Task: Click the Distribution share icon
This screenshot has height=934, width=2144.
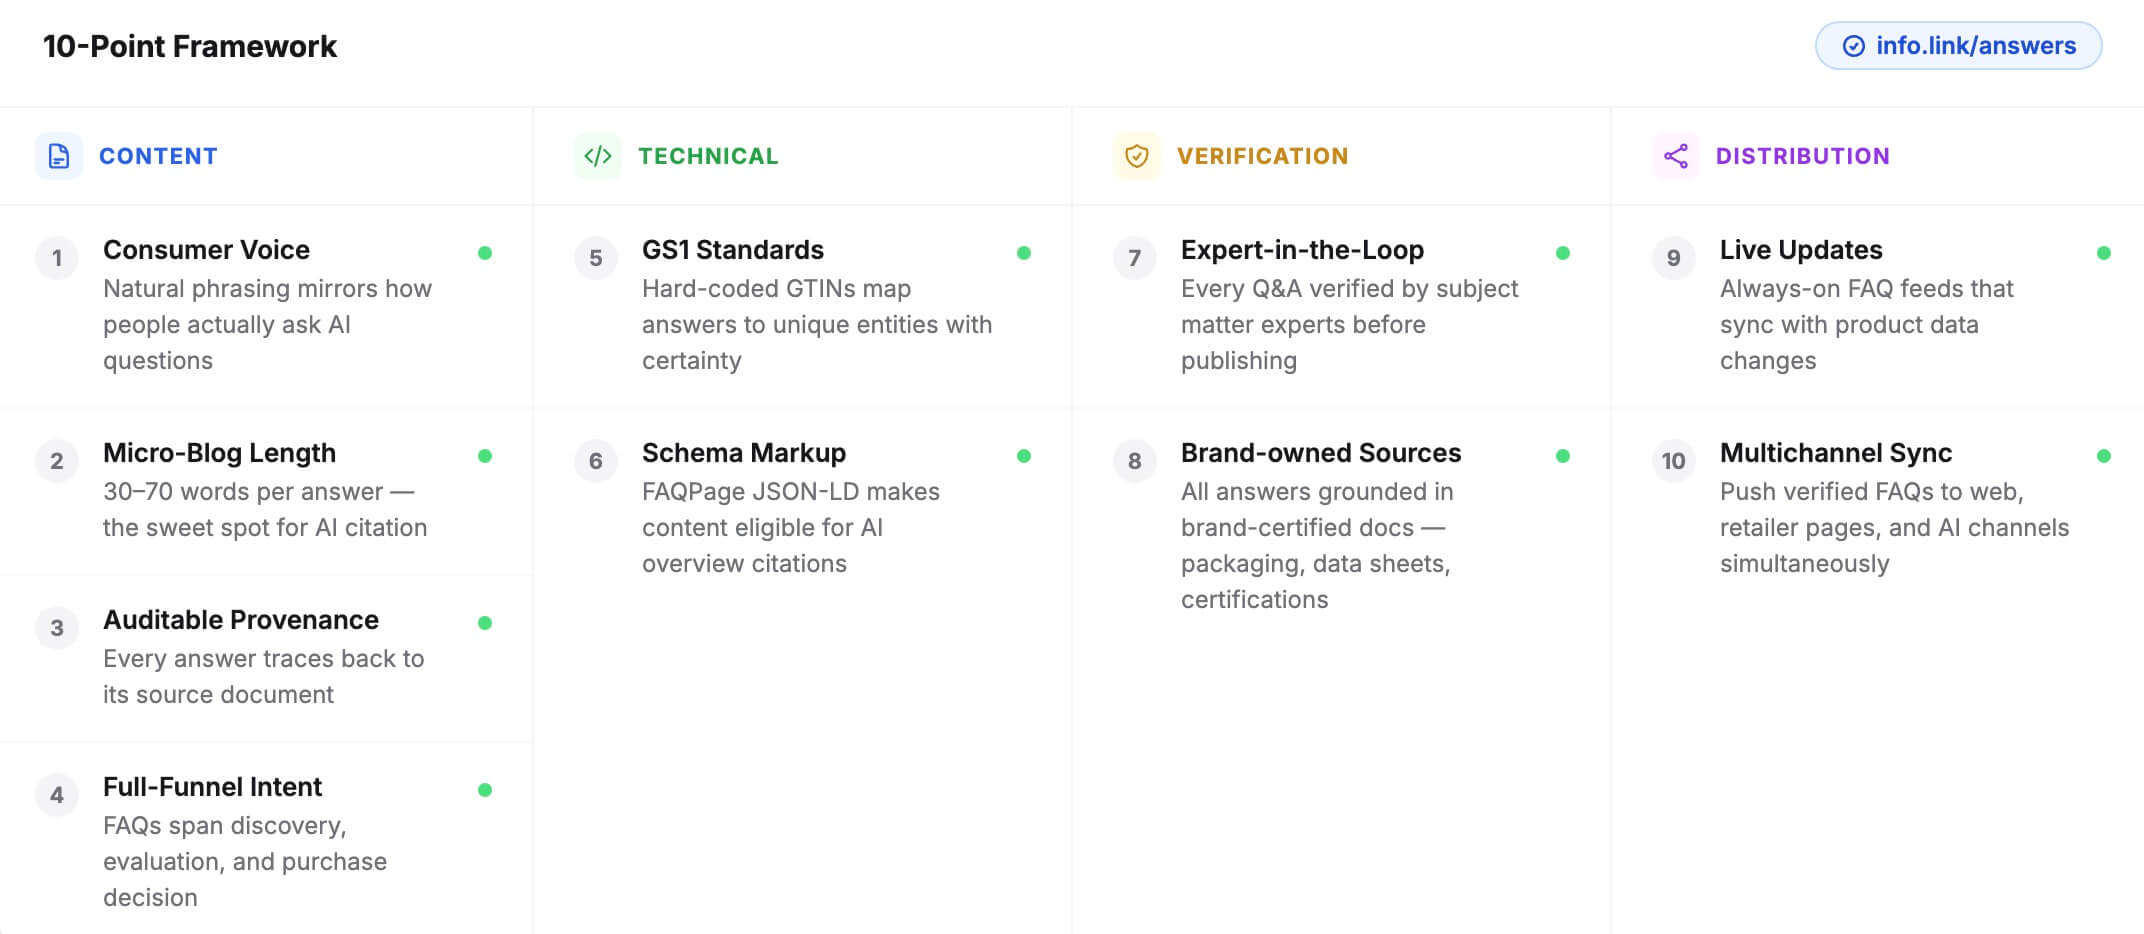Action: pos(1675,156)
